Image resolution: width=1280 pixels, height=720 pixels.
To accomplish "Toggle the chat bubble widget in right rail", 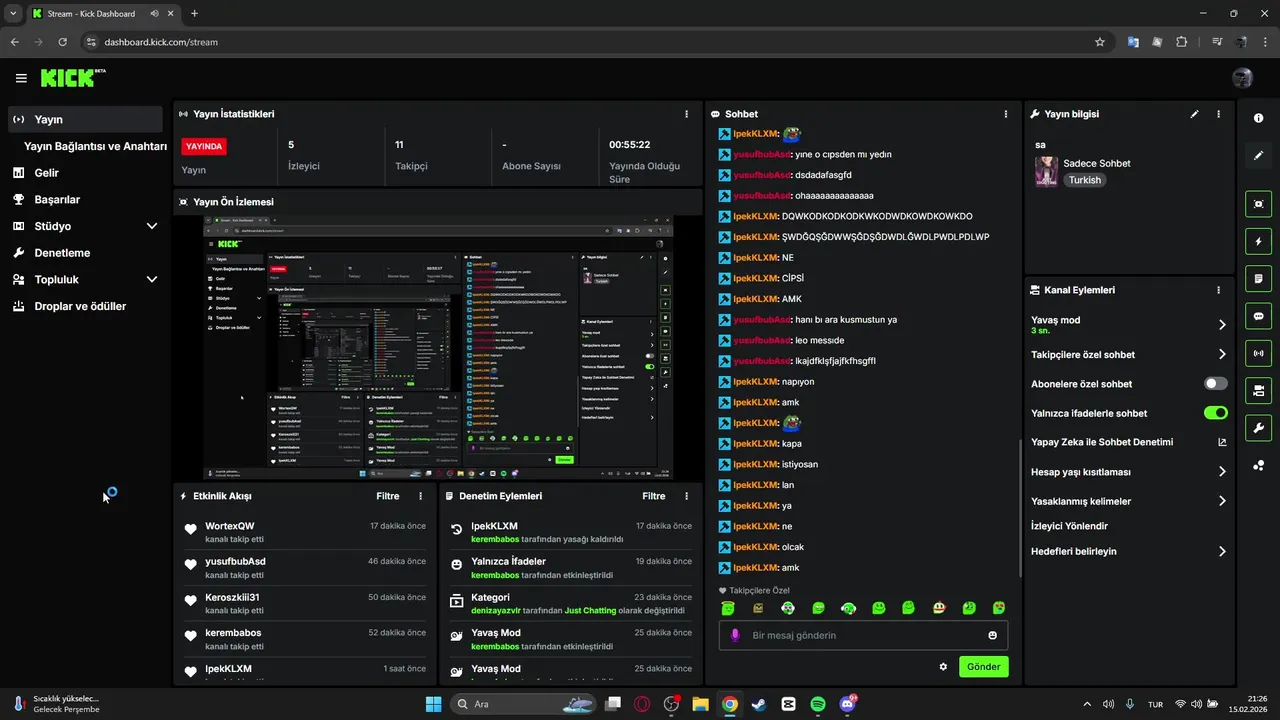I will [1259, 315].
